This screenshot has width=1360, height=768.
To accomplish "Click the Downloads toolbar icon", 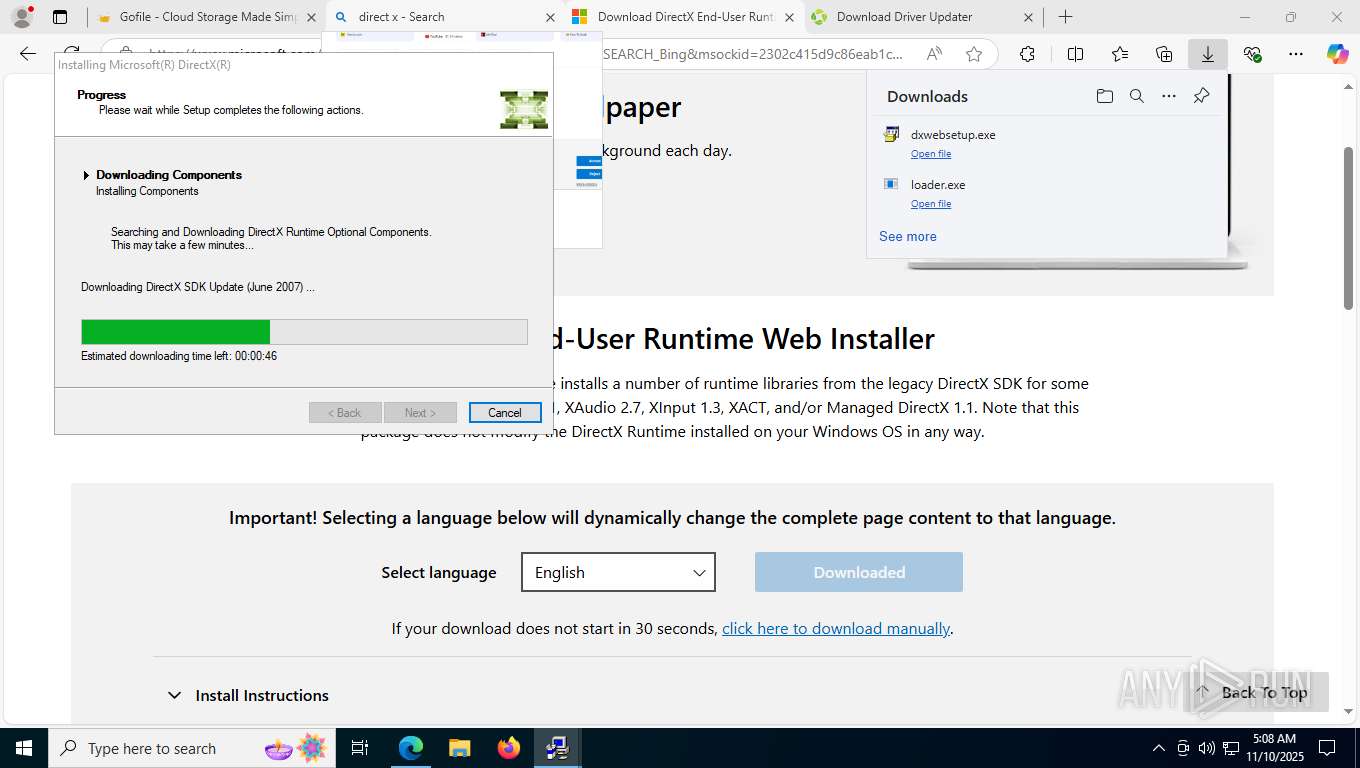I will pos(1208,54).
